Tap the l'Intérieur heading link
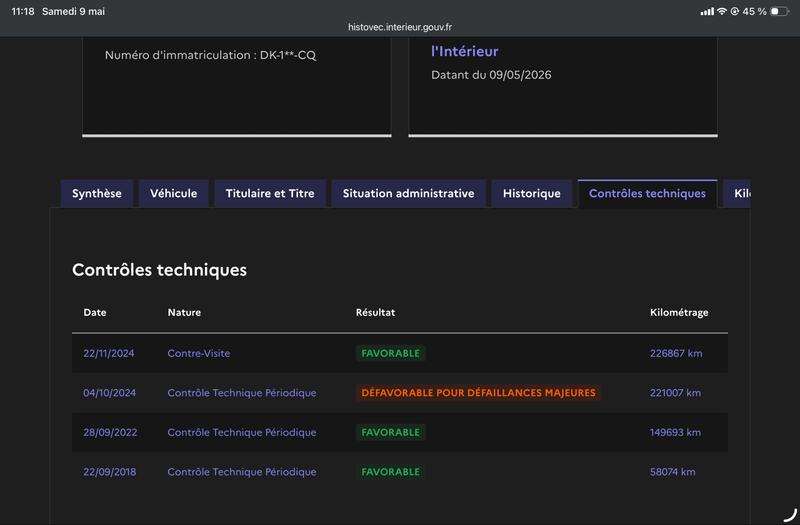Viewport: 800px width, 525px height. tap(465, 52)
